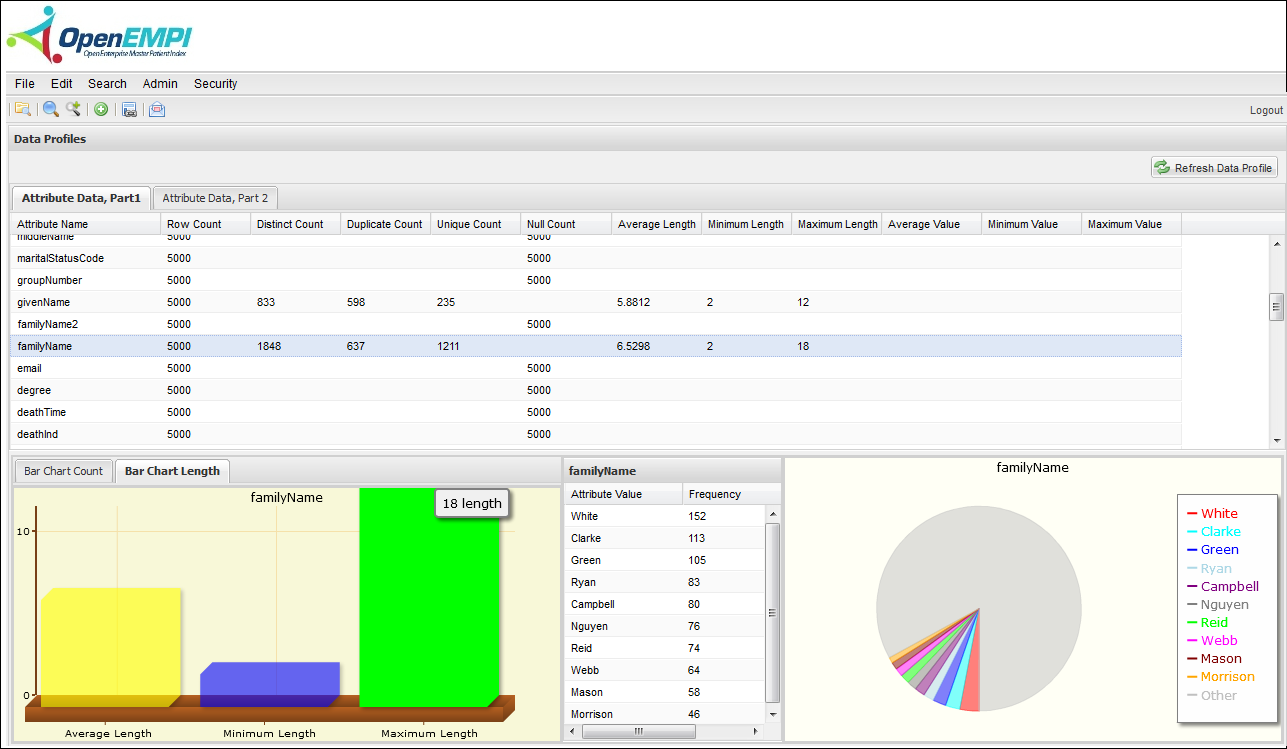The image size is (1287, 749).
Task: Open the File menu
Action: tap(25, 84)
